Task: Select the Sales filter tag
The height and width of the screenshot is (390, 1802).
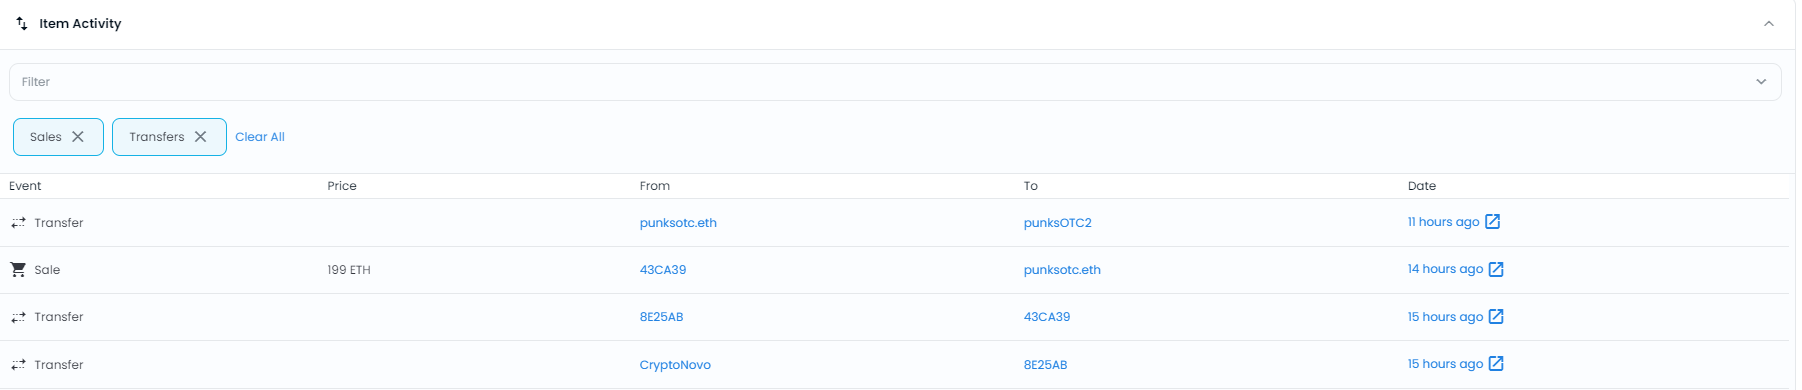Action: click(46, 137)
